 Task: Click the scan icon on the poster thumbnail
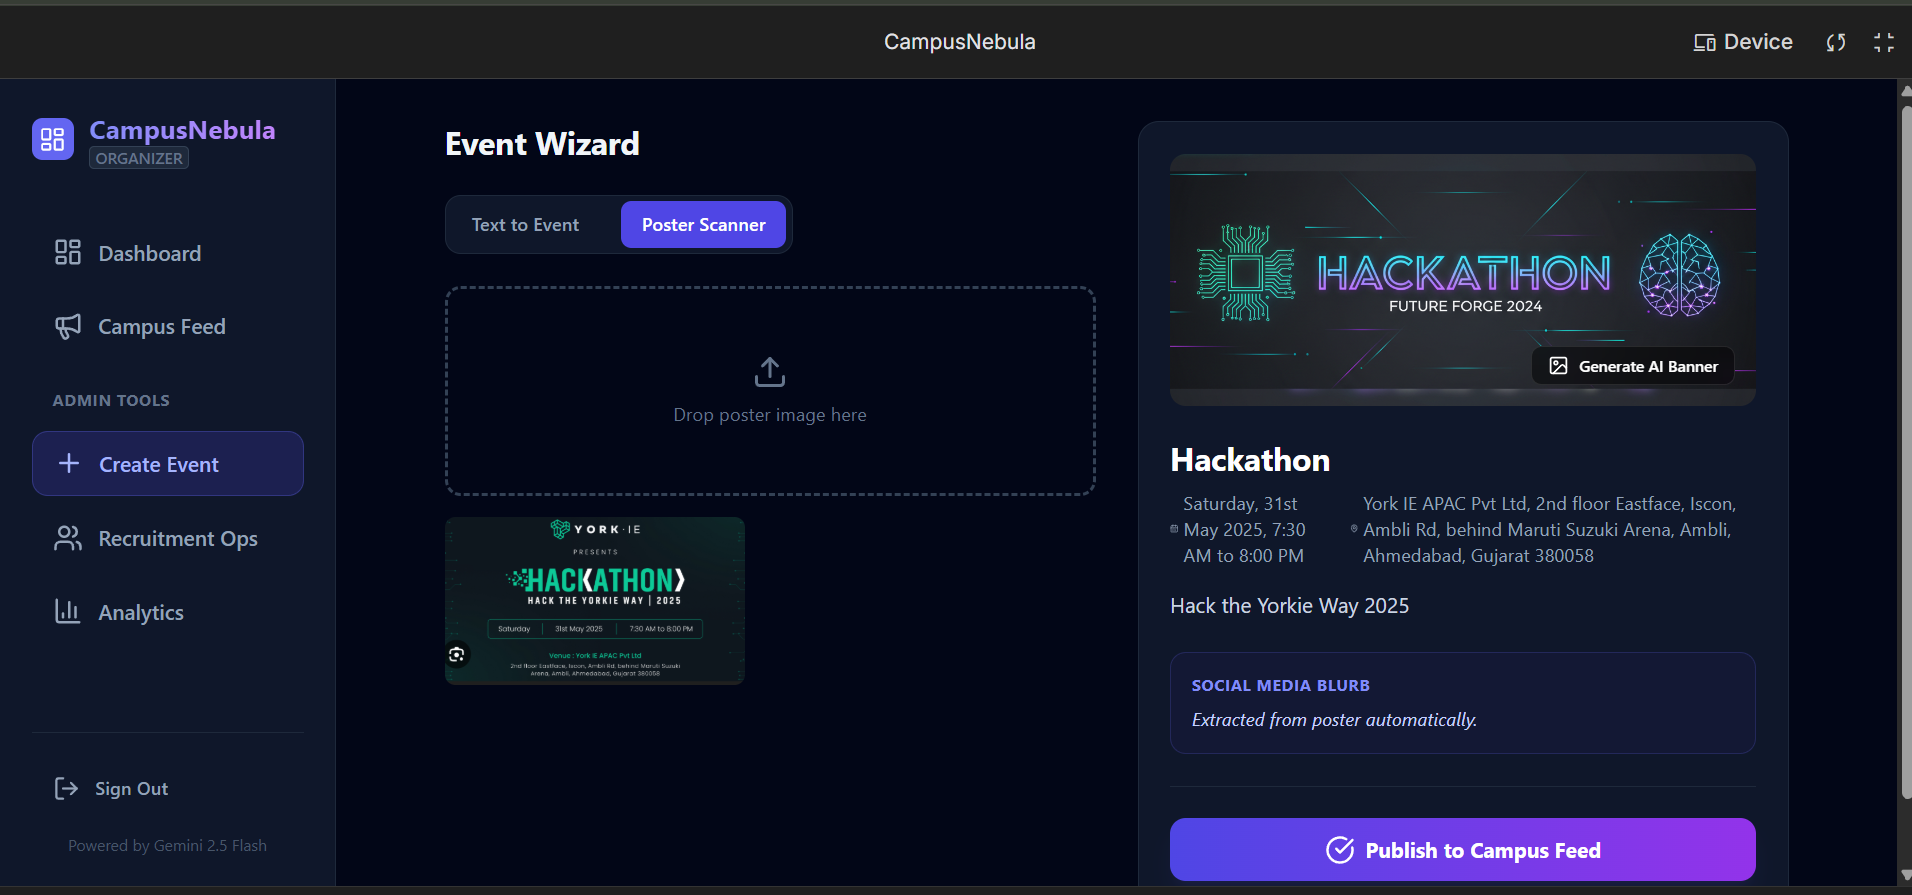pyautogui.click(x=457, y=654)
